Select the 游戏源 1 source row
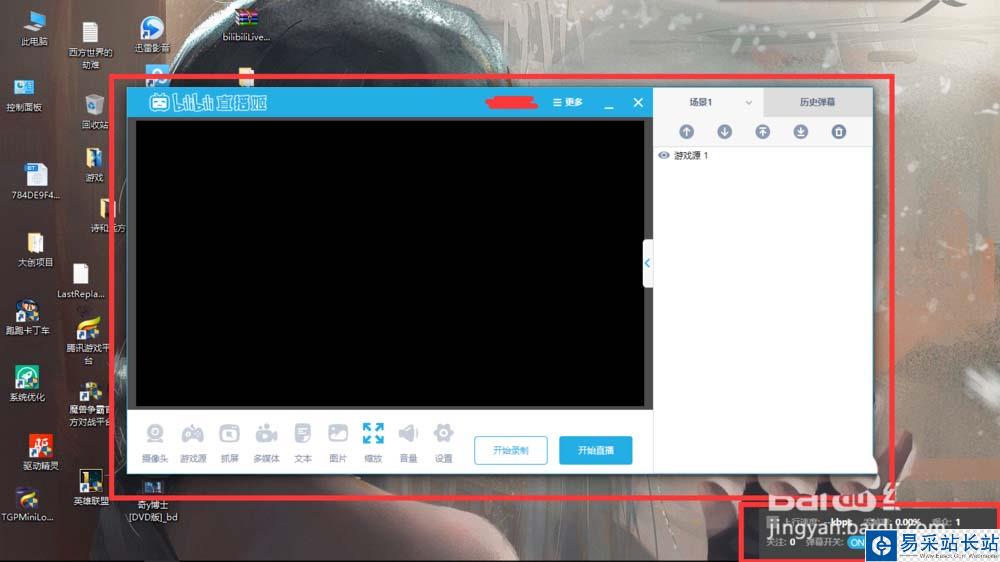The image size is (1000, 562). point(763,155)
